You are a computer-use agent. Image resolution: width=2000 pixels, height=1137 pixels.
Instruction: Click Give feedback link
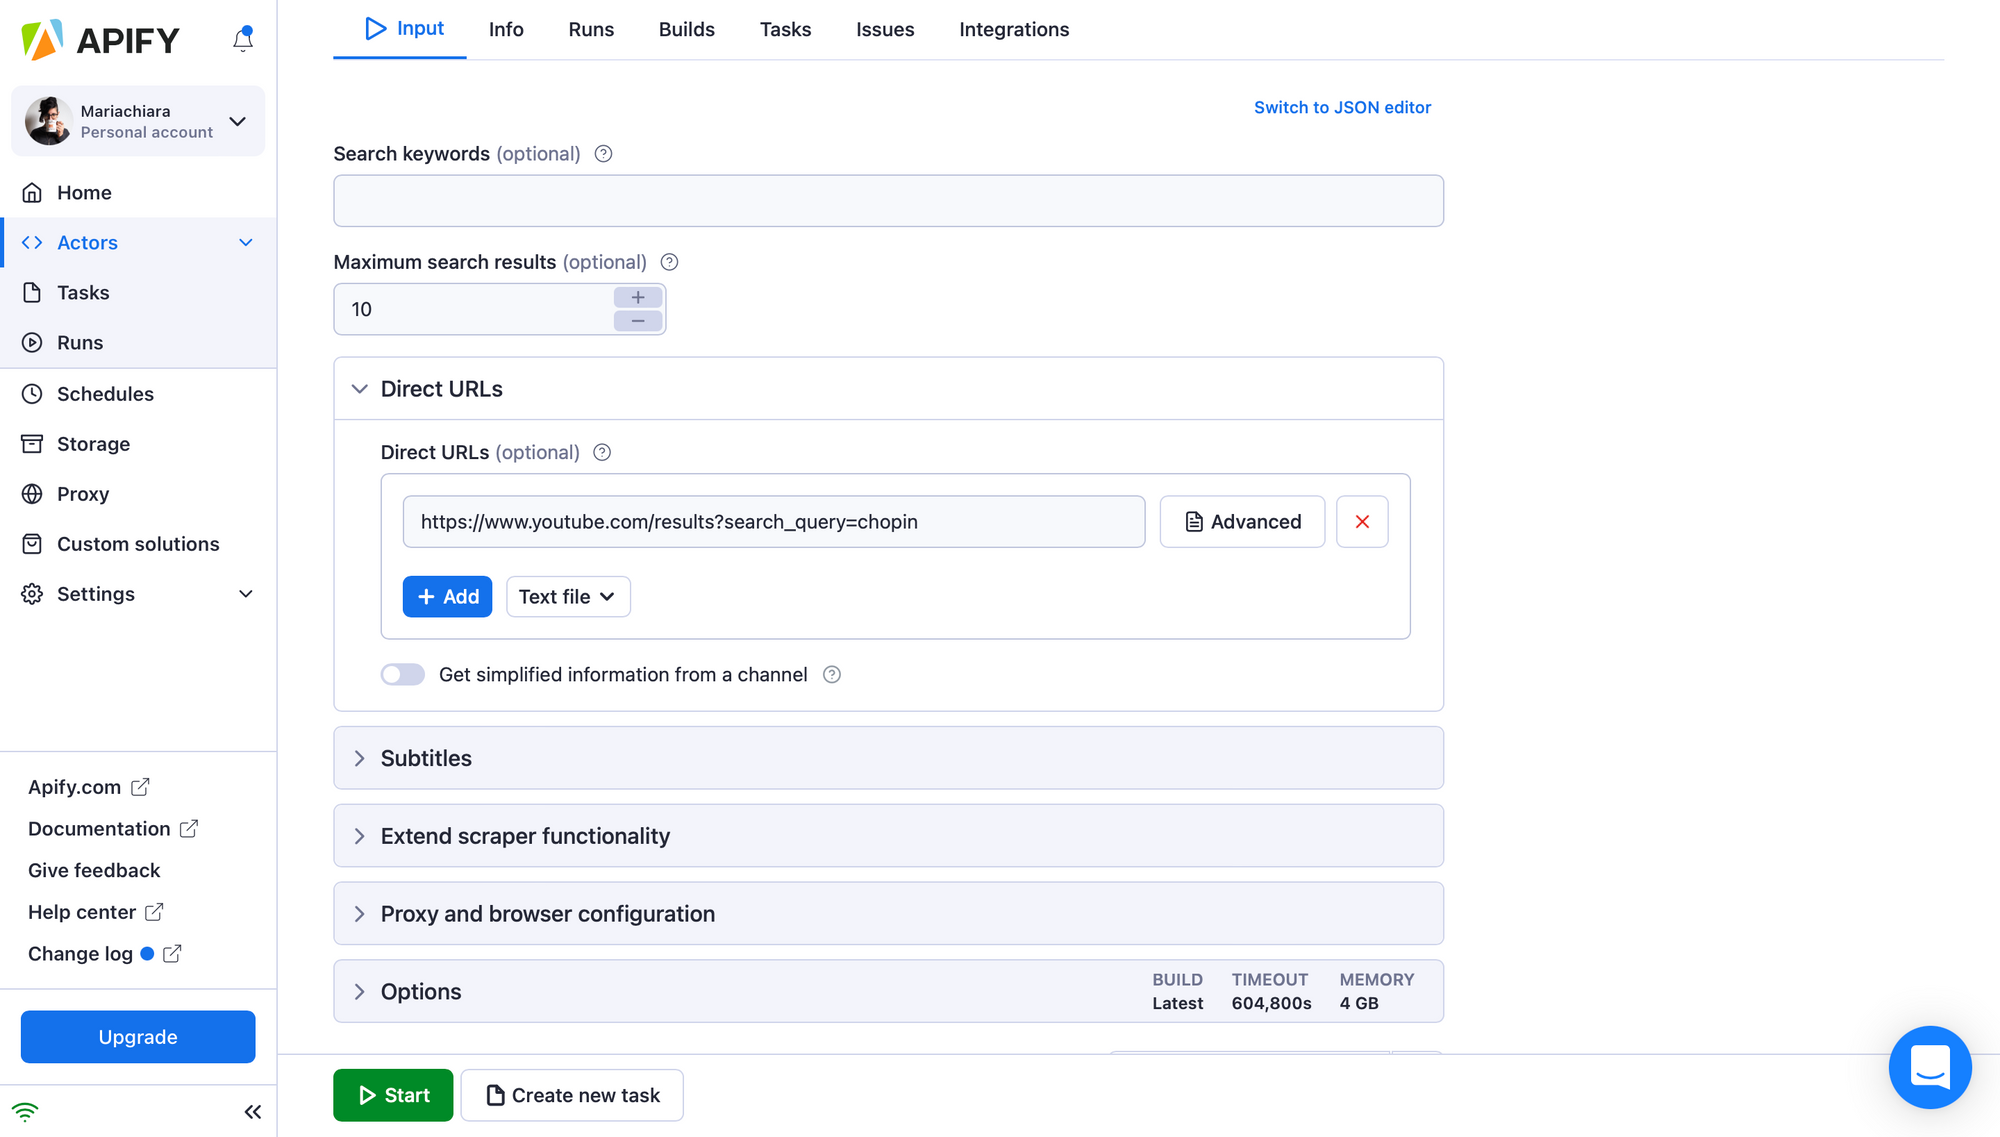(x=94, y=871)
